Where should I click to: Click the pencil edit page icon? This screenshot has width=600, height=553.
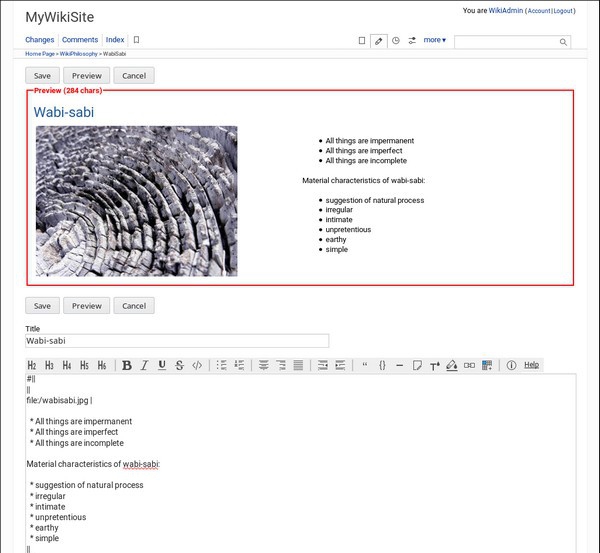[378, 41]
